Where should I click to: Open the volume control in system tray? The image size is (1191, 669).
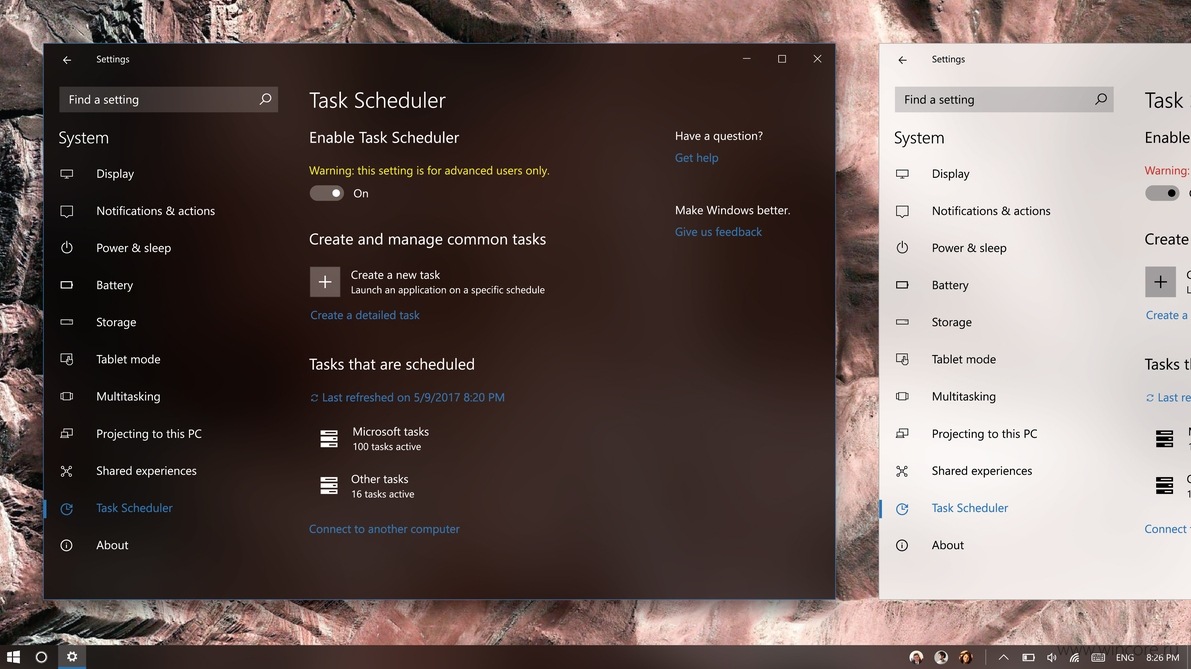1052,658
